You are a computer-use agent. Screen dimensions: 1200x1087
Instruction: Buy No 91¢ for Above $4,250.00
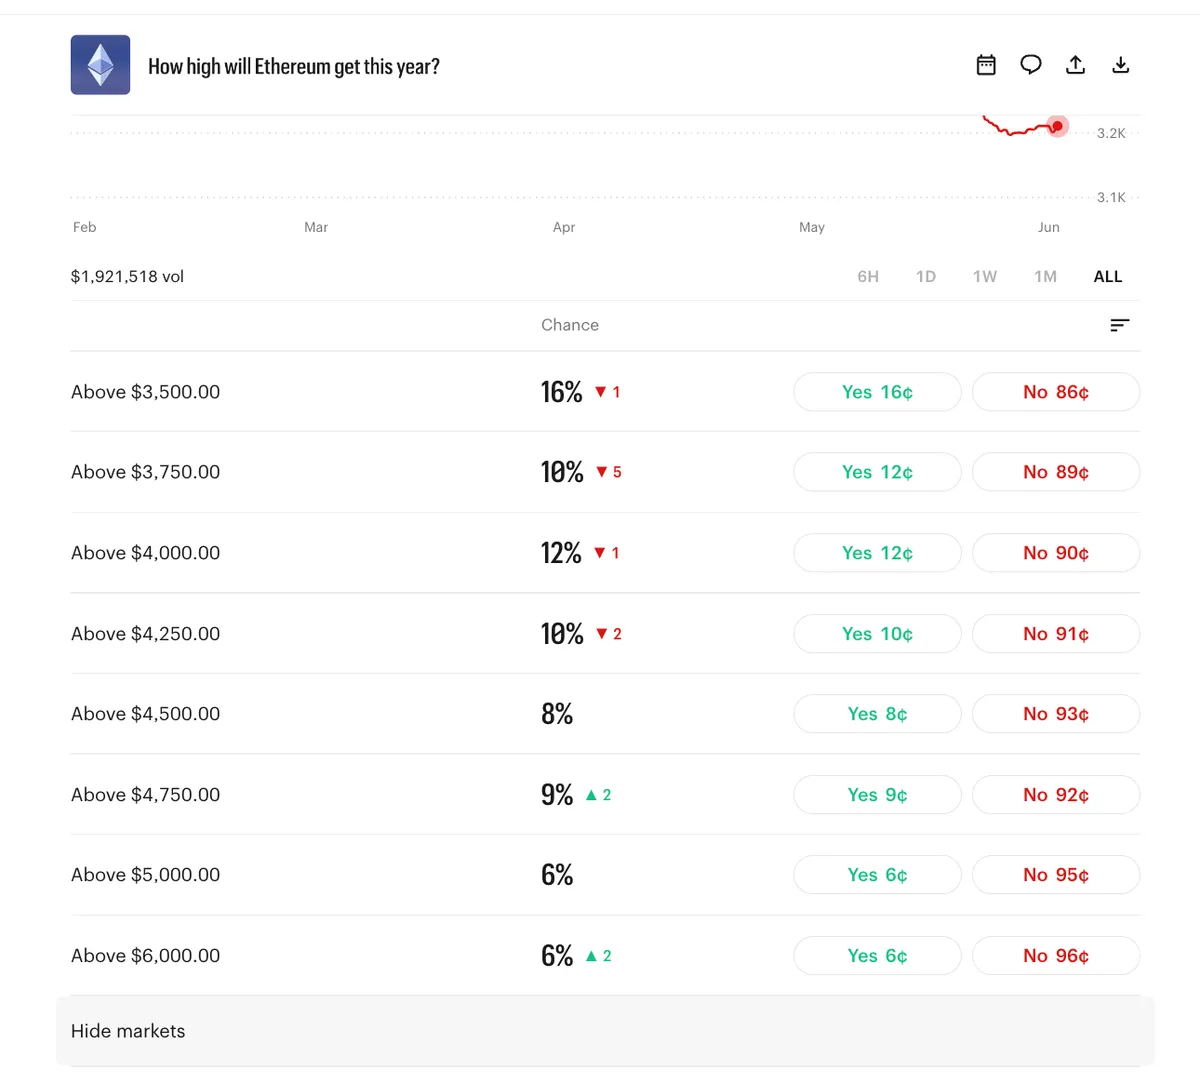coord(1056,634)
